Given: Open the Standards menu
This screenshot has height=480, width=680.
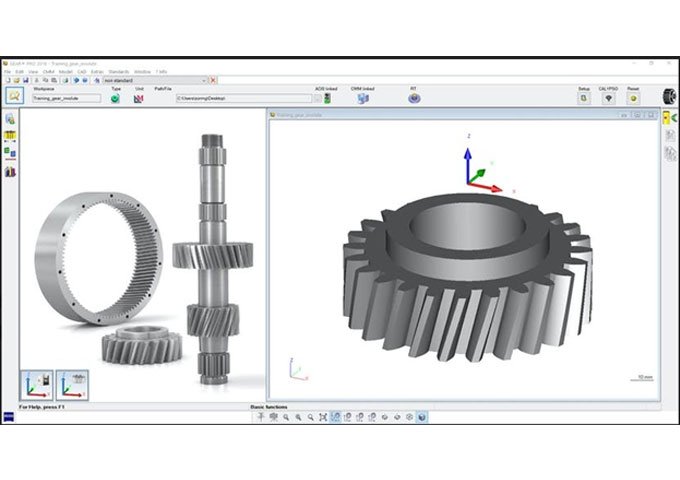Looking at the screenshot, I should click(119, 72).
